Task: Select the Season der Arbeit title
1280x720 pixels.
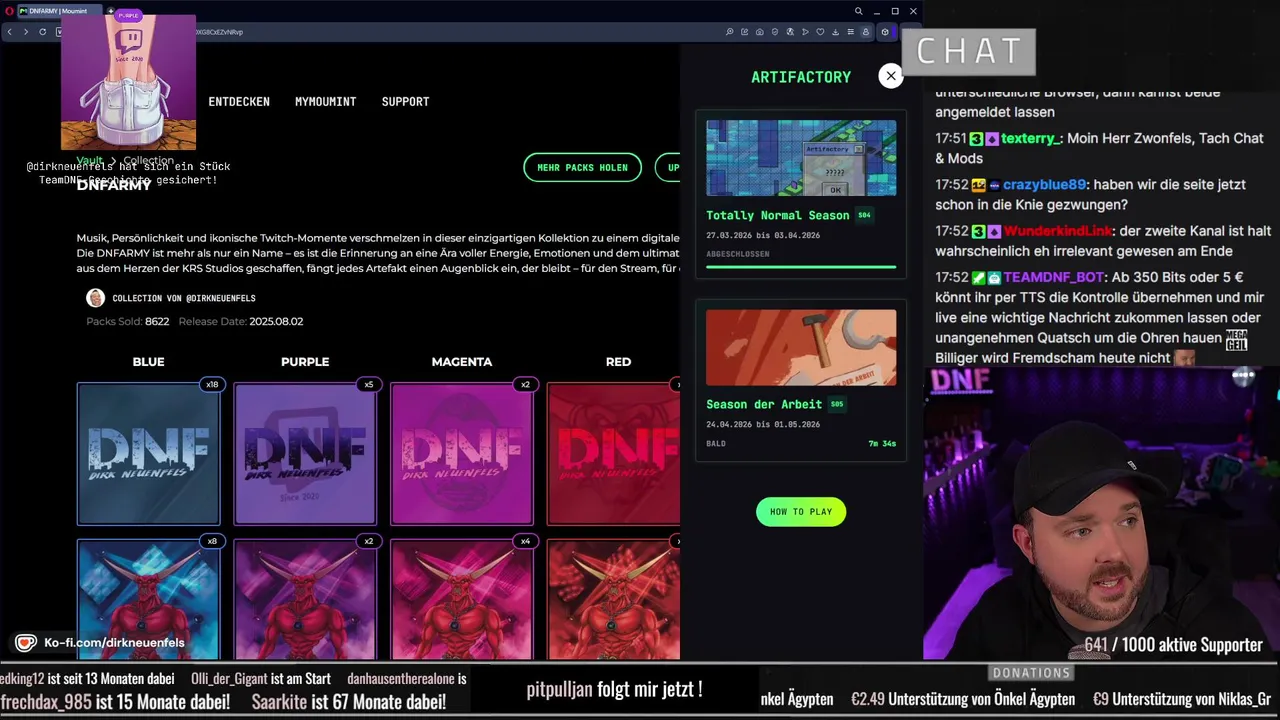Action: click(x=764, y=404)
